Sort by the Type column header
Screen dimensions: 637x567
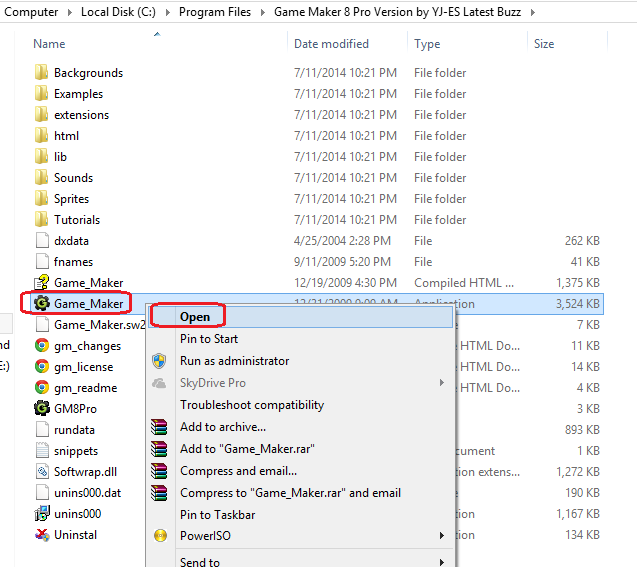[427, 44]
